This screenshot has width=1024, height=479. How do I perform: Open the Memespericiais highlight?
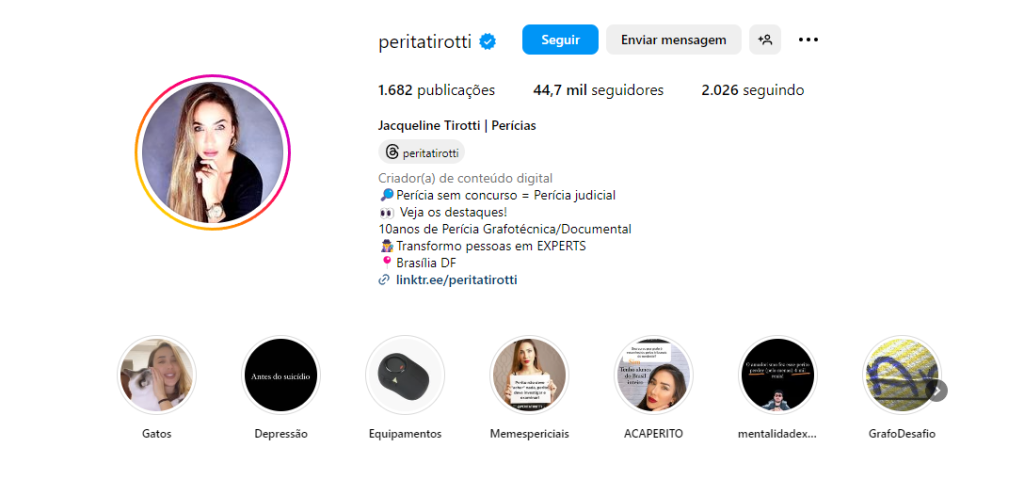coord(530,375)
